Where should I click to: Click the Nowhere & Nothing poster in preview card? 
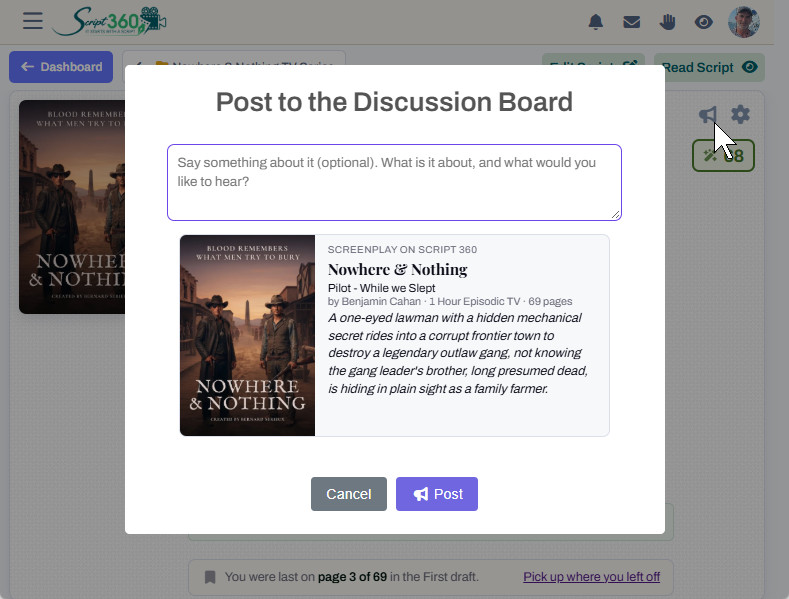(x=248, y=335)
